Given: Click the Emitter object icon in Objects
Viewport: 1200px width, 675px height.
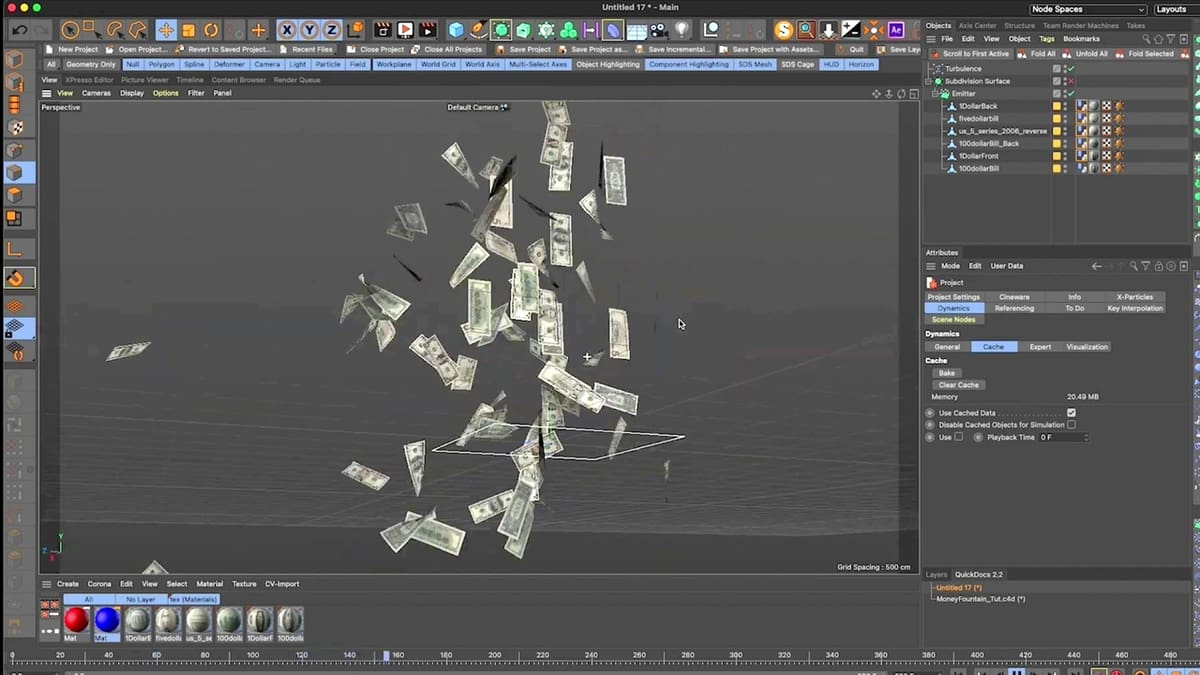Looking at the screenshot, I should [x=944, y=93].
